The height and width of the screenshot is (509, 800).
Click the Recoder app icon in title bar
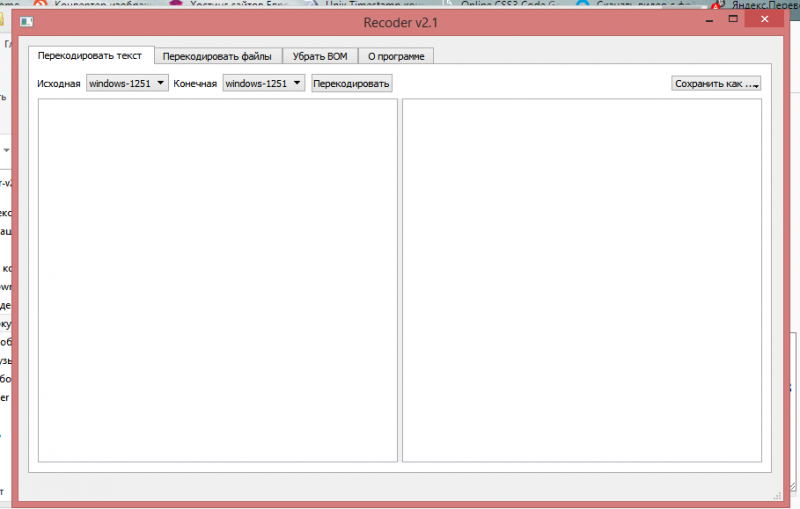coord(27,20)
